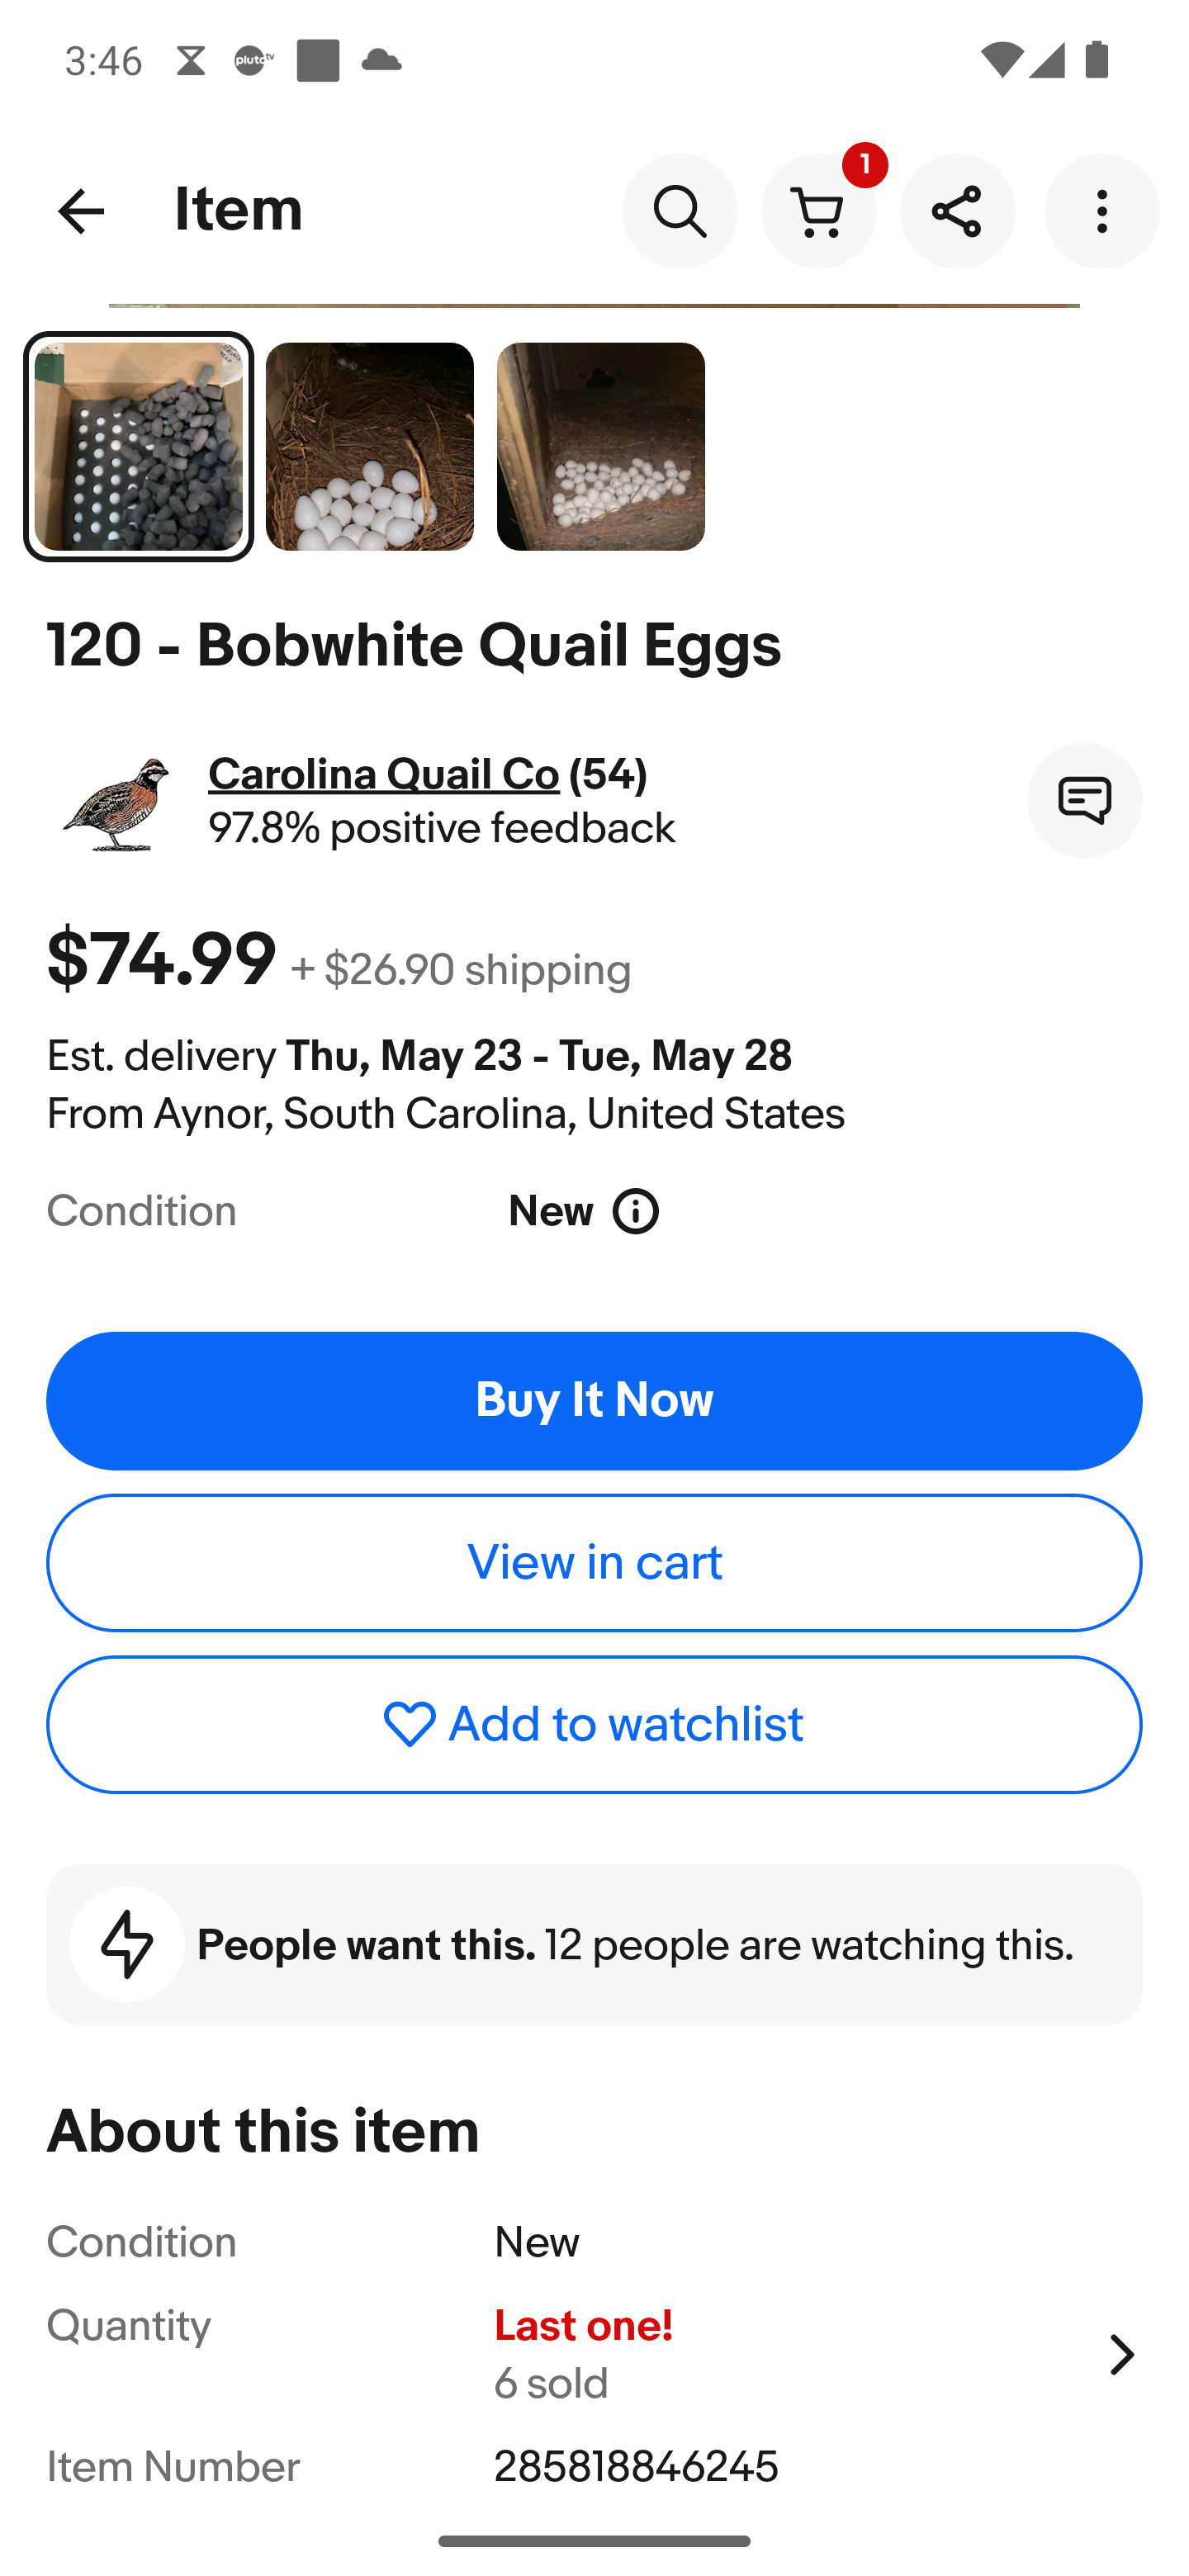Open the three-dot overflow menu
This screenshot has height=2576, width=1189.
pos(1101,211)
